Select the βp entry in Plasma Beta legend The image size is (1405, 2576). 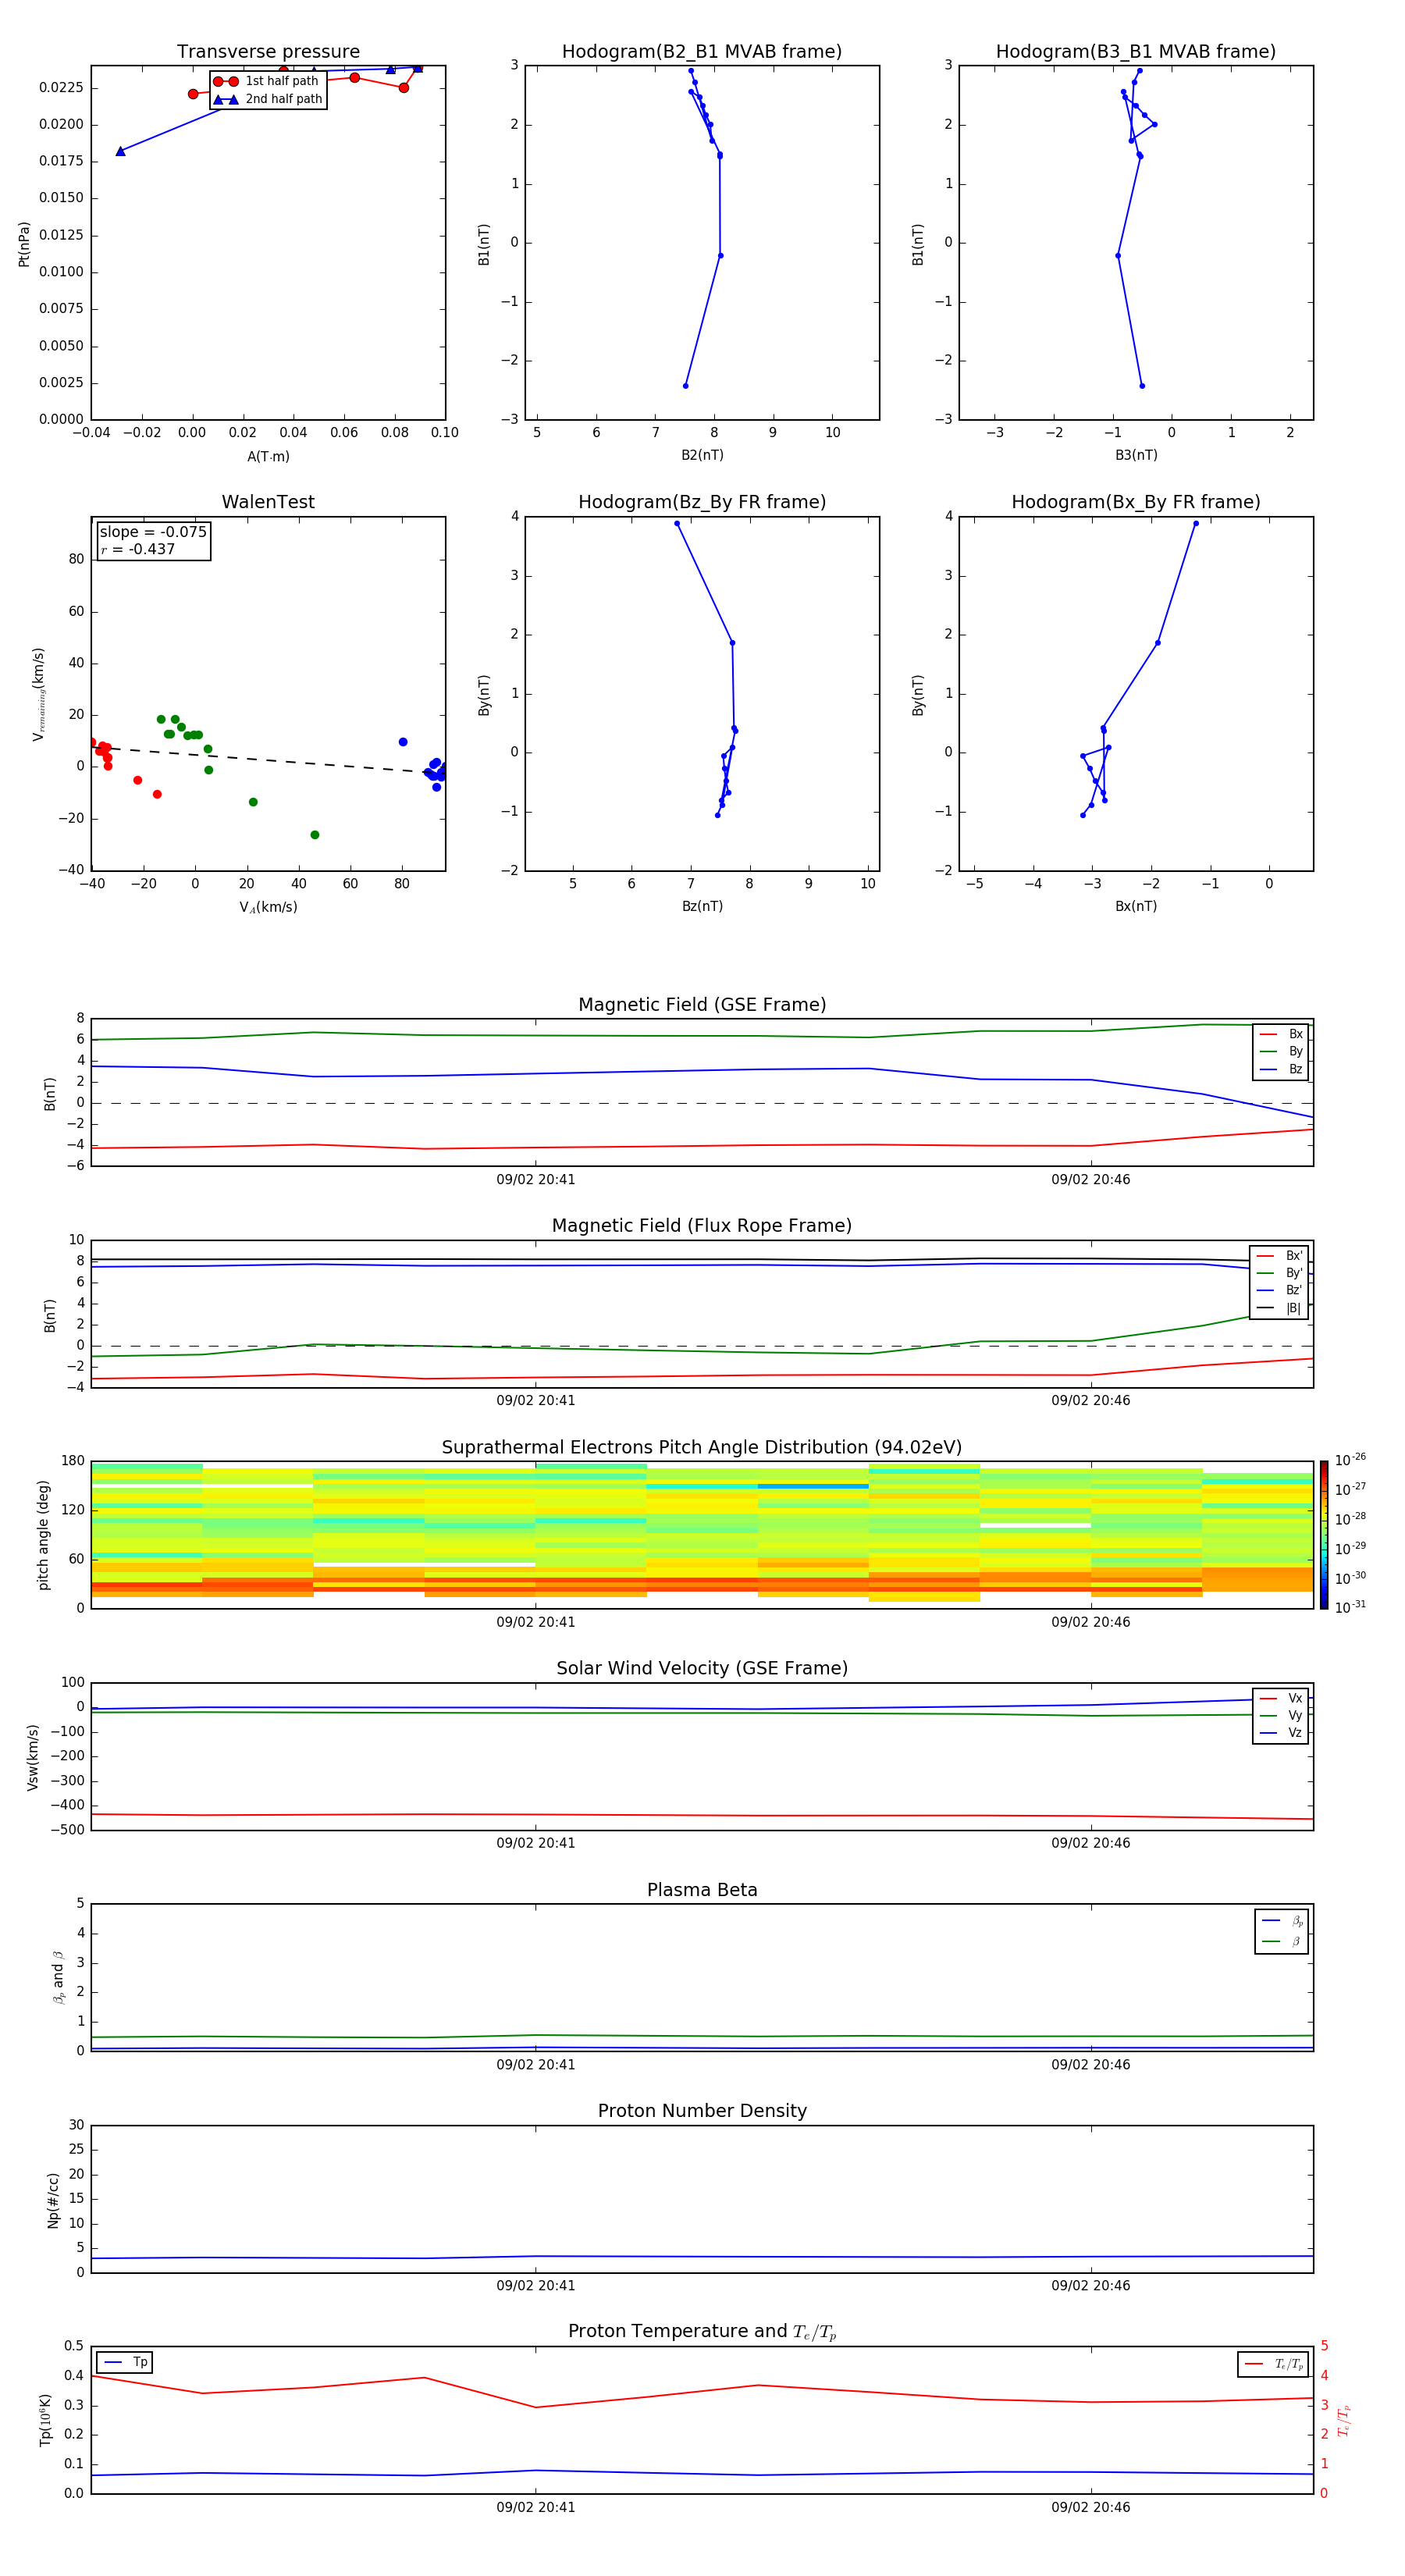coord(1282,1921)
